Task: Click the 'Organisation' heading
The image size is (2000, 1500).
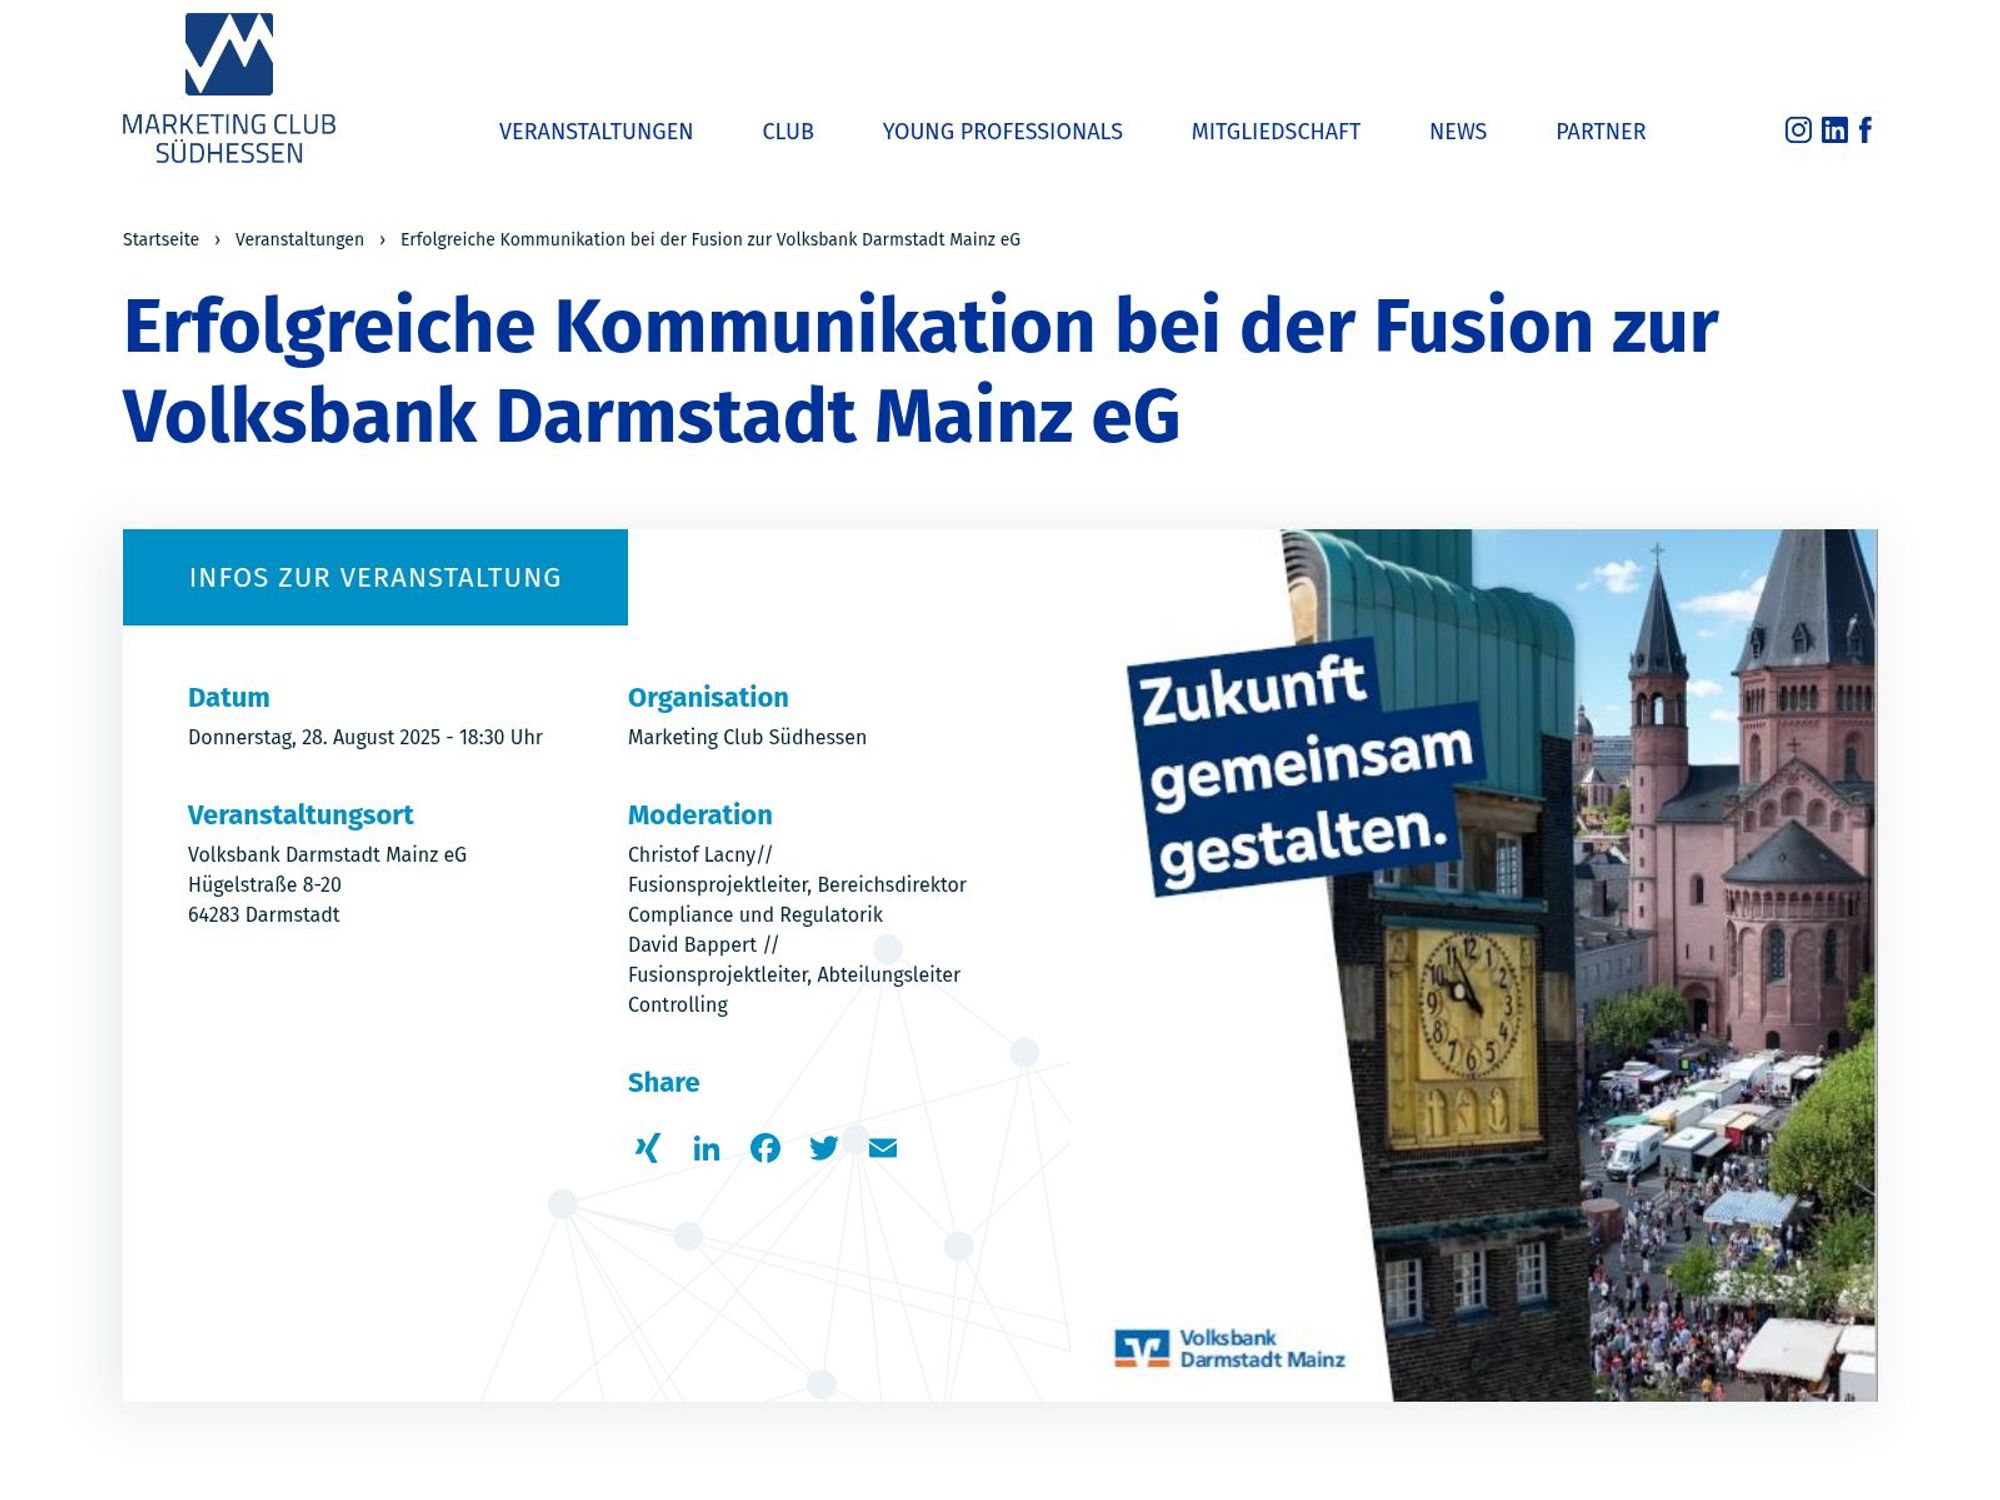Action: [x=708, y=697]
